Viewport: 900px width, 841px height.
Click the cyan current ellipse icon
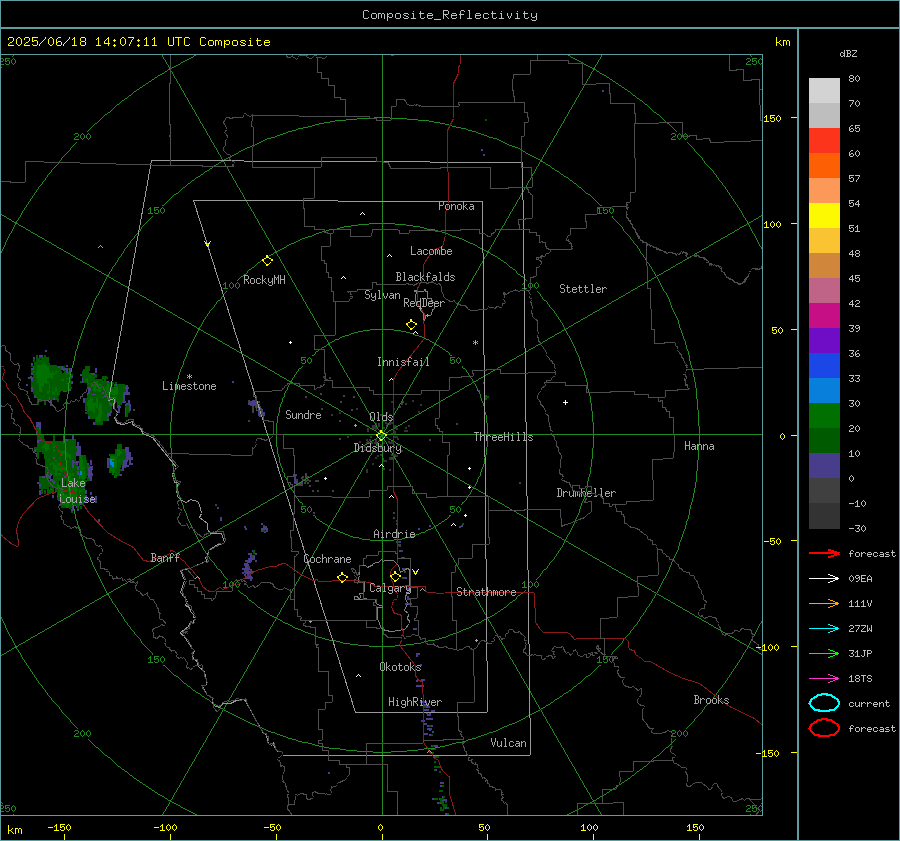(x=824, y=703)
